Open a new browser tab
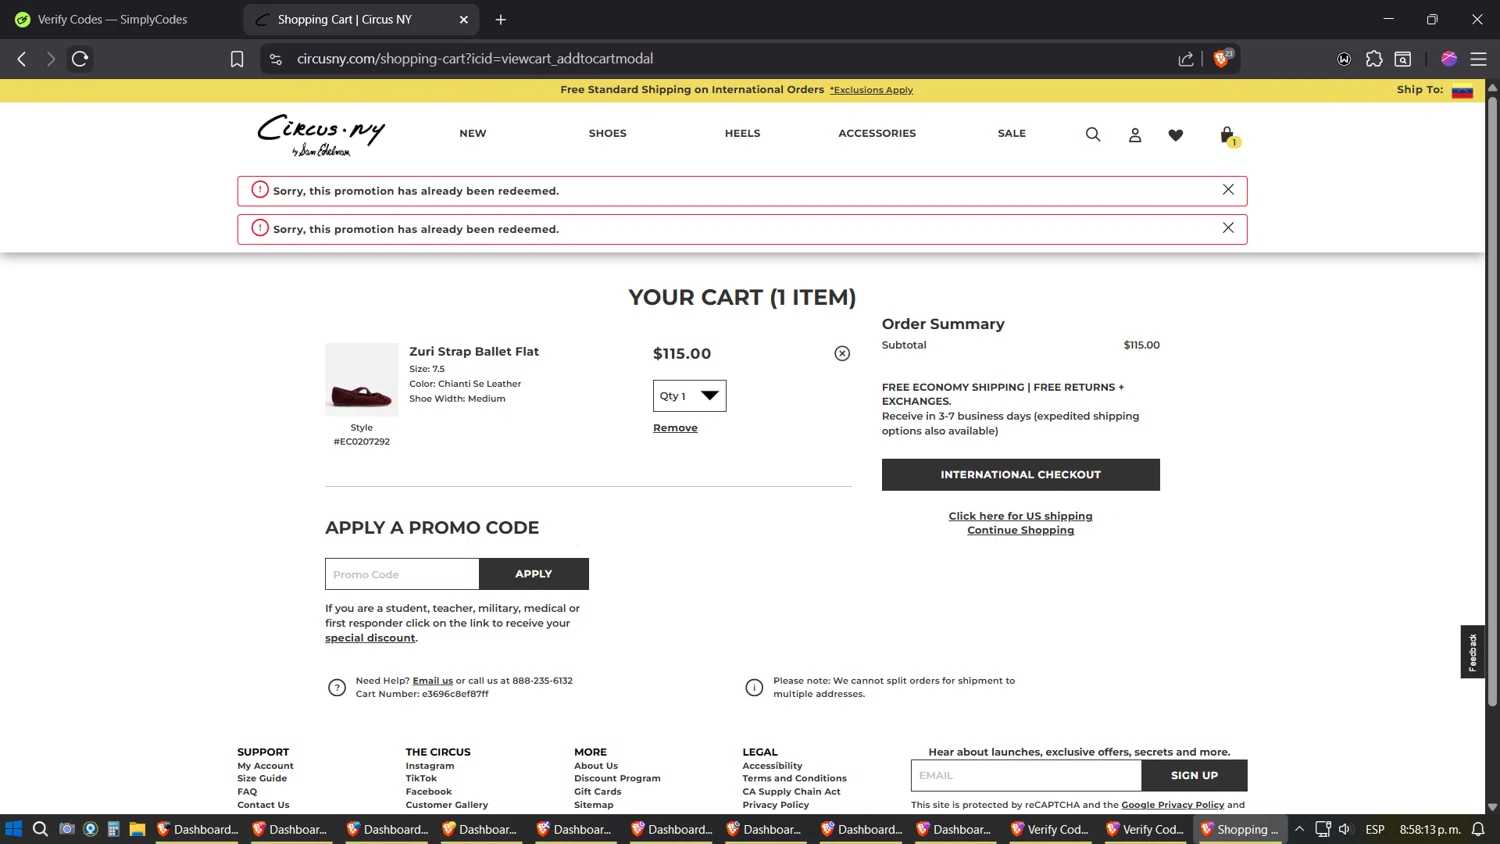The height and width of the screenshot is (844, 1500). tap(501, 19)
